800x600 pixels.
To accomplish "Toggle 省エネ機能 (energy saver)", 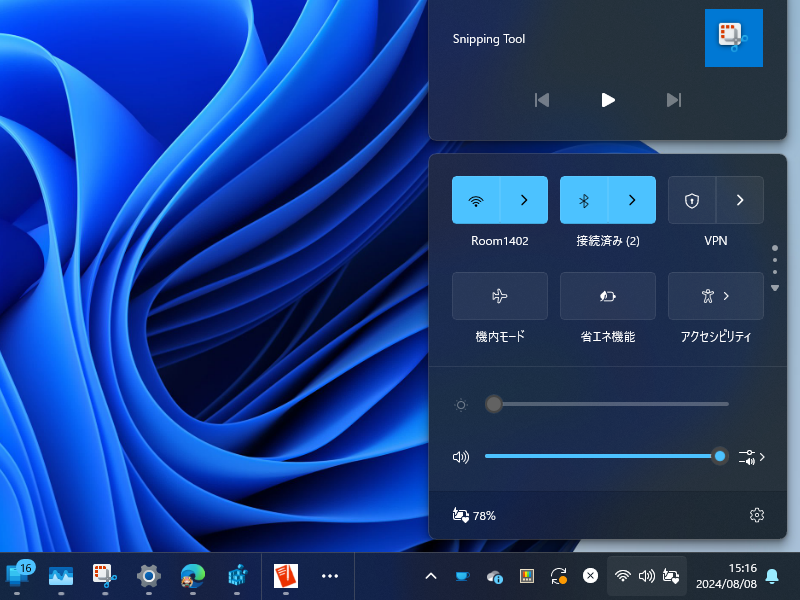I will click(x=607, y=296).
